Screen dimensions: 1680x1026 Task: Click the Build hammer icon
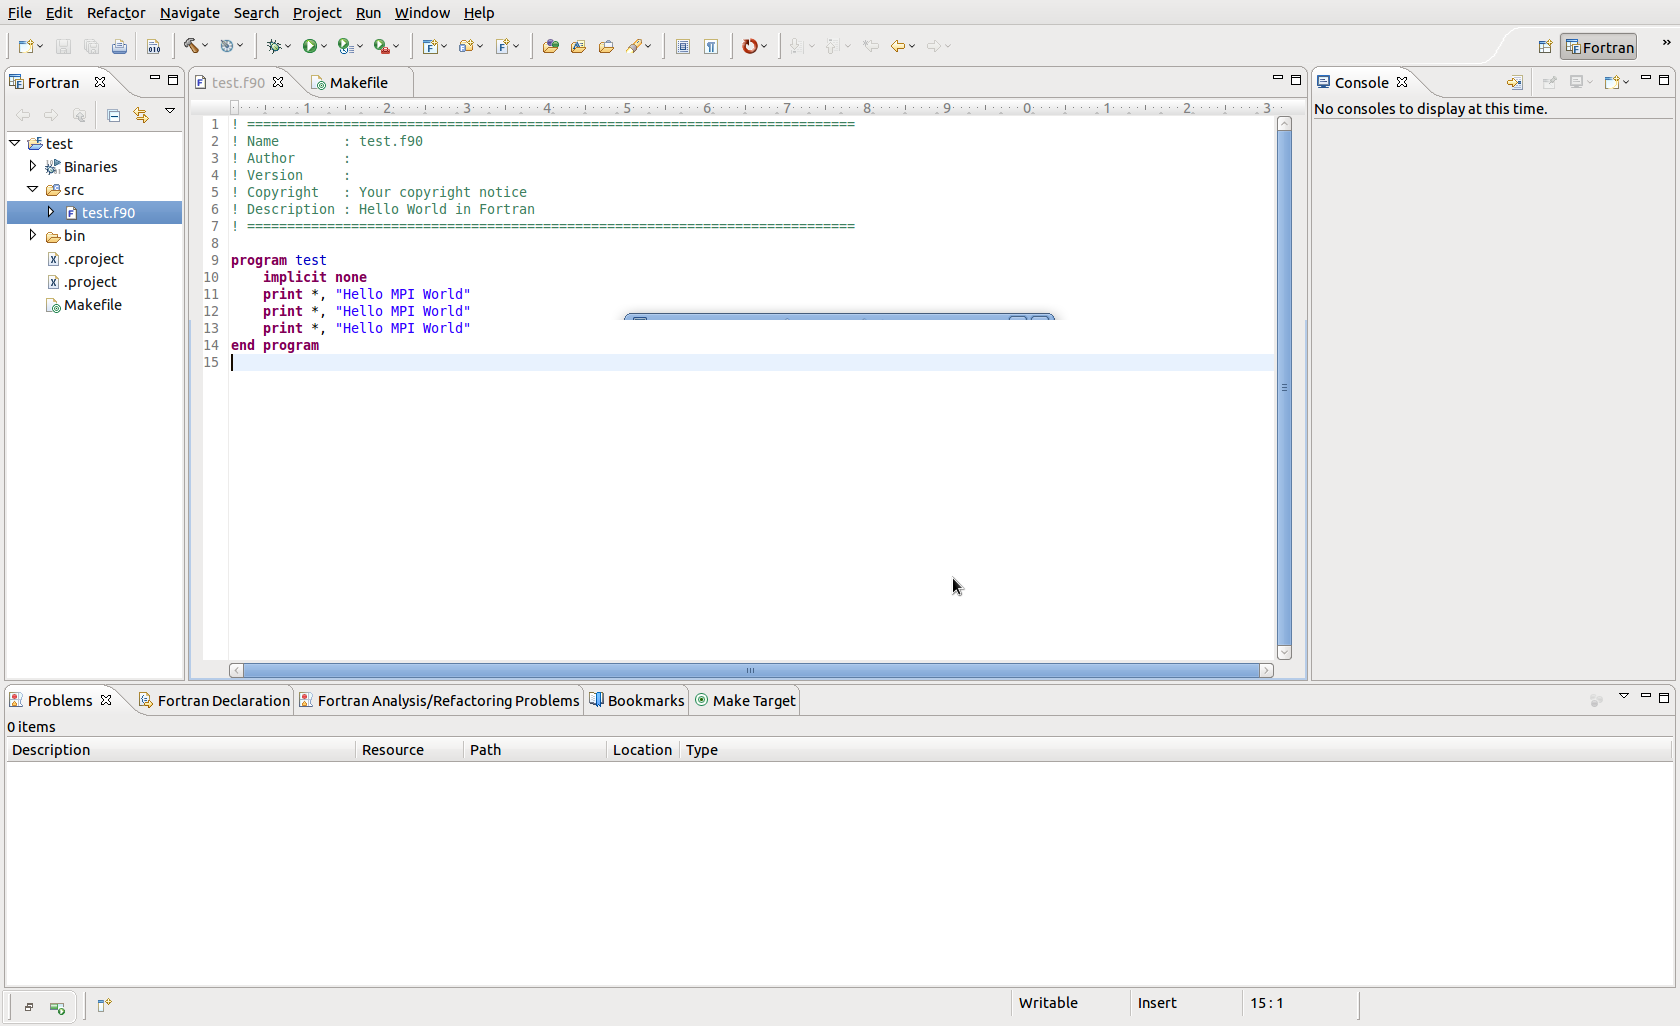click(190, 46)
